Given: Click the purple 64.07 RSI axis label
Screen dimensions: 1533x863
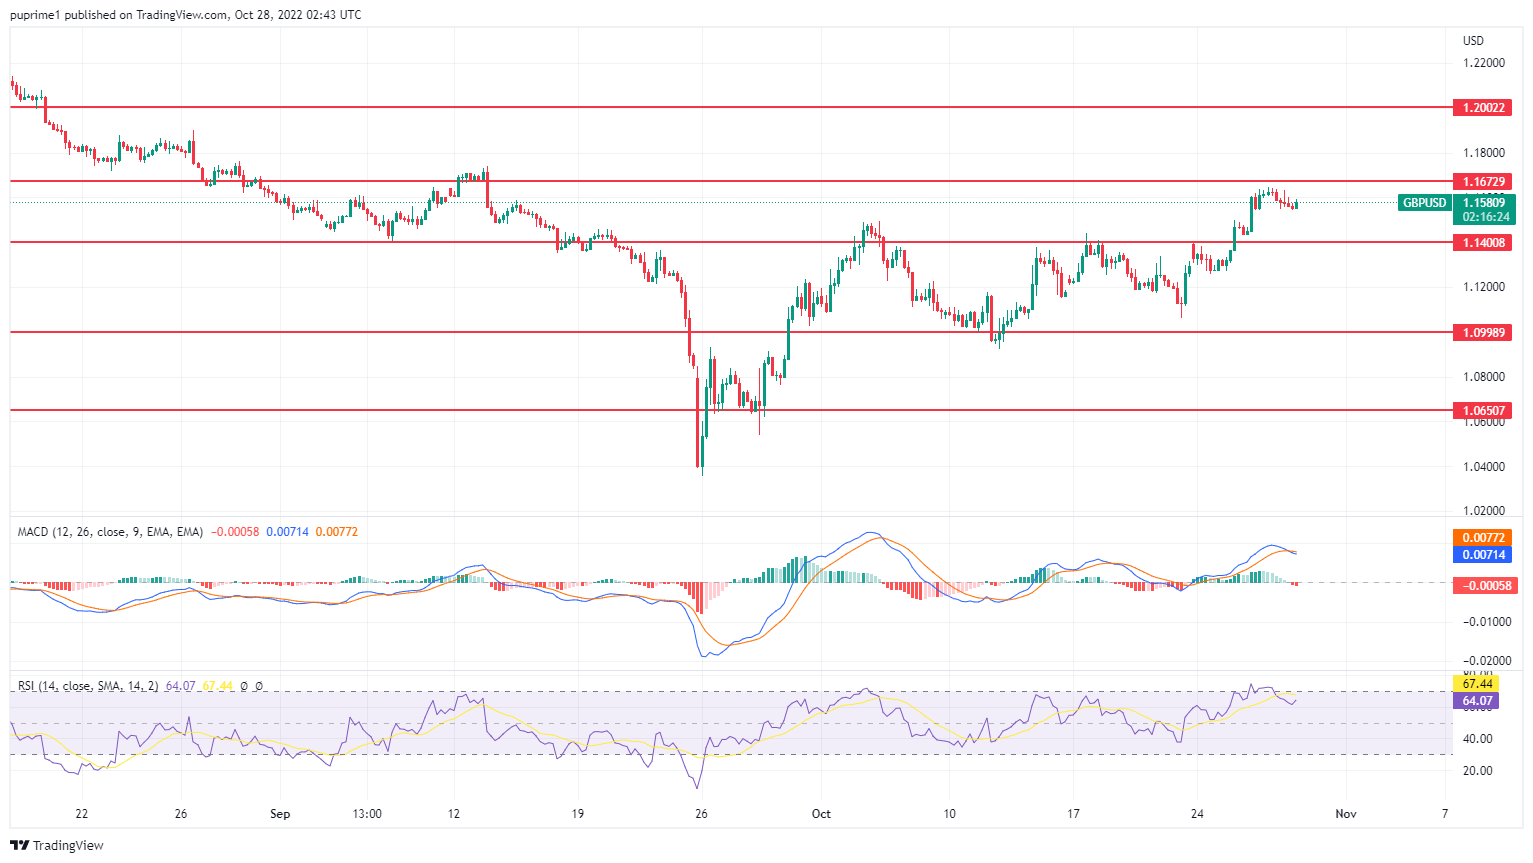Looking at the screenshot, I should [x=1476, y=701].
